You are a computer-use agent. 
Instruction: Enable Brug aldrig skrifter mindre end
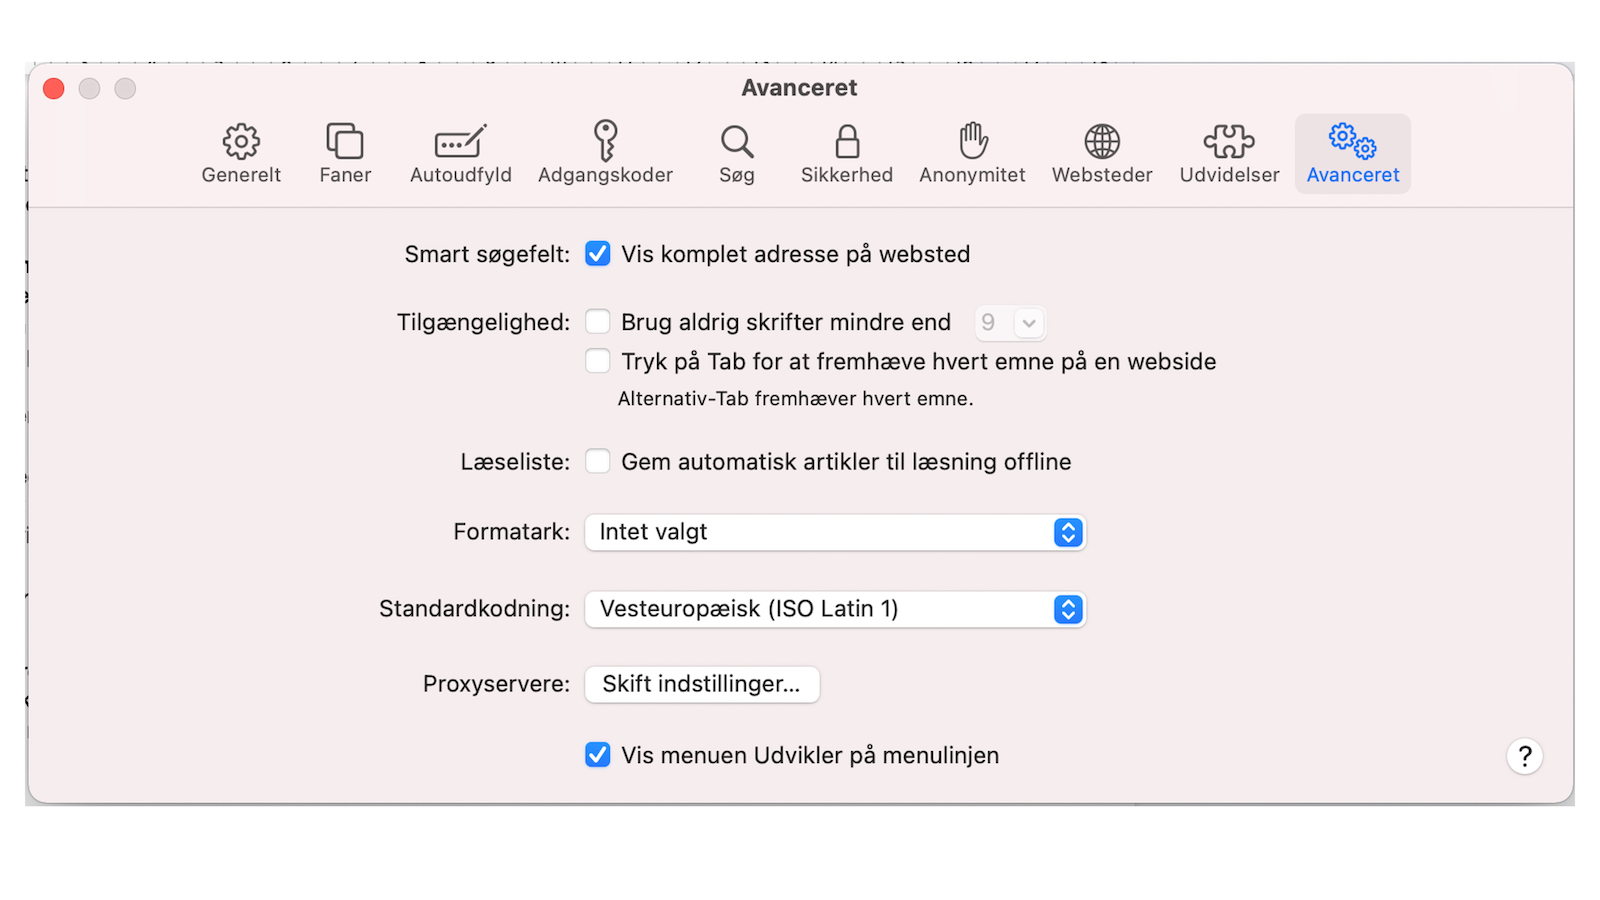click(x=597, y=321)
